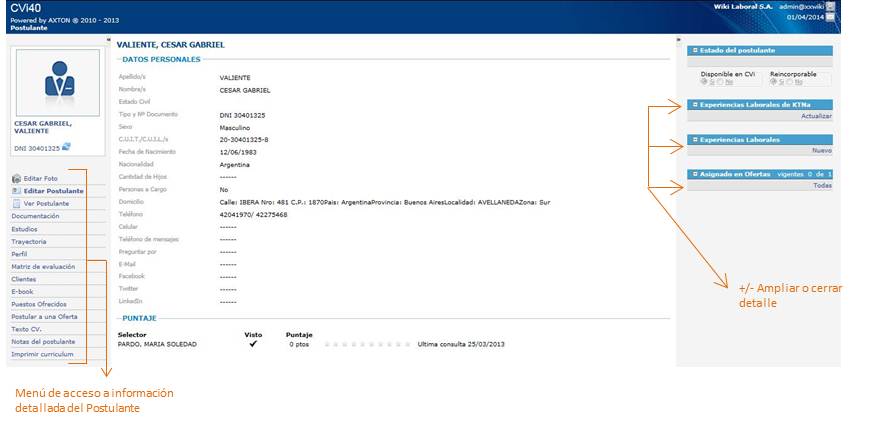The height and width of the screenshot is (423, 877).
Task: Click the Ver Postulante document icon
Action: pyautogui.click(x=16, y=203)
